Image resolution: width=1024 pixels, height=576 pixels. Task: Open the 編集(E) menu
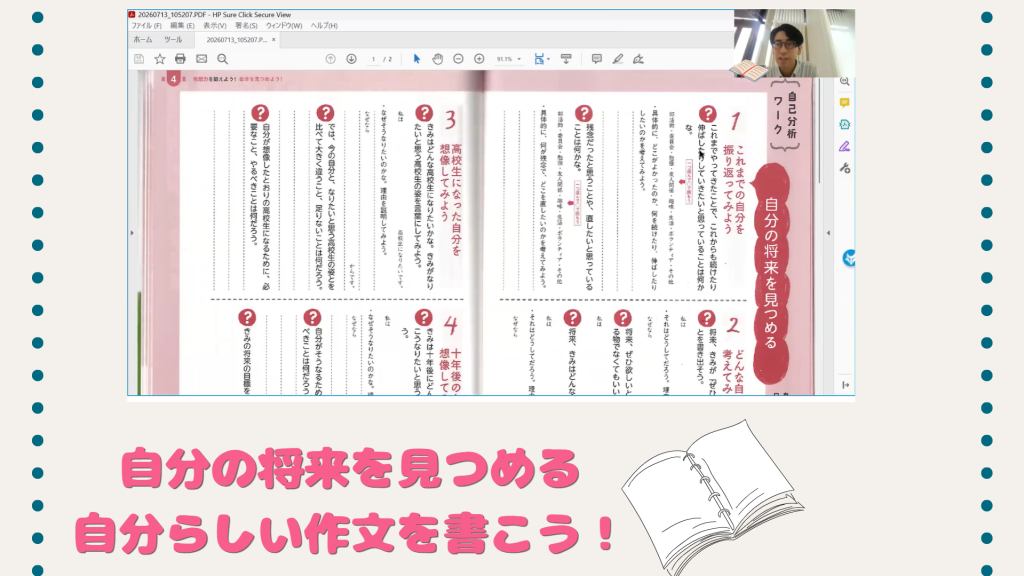click(x=182, y=25)
